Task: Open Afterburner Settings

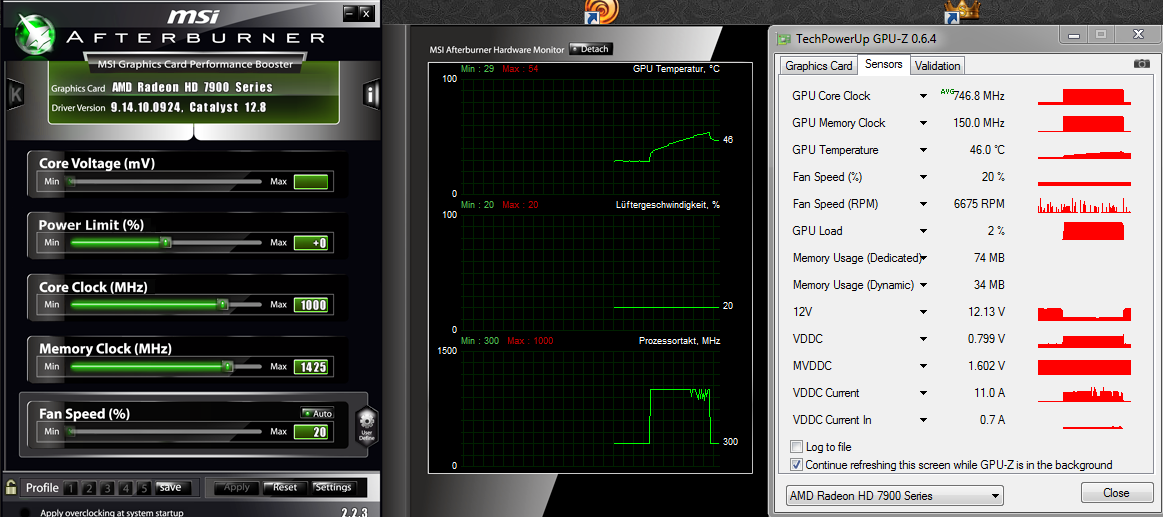Action: click(332, 487)
